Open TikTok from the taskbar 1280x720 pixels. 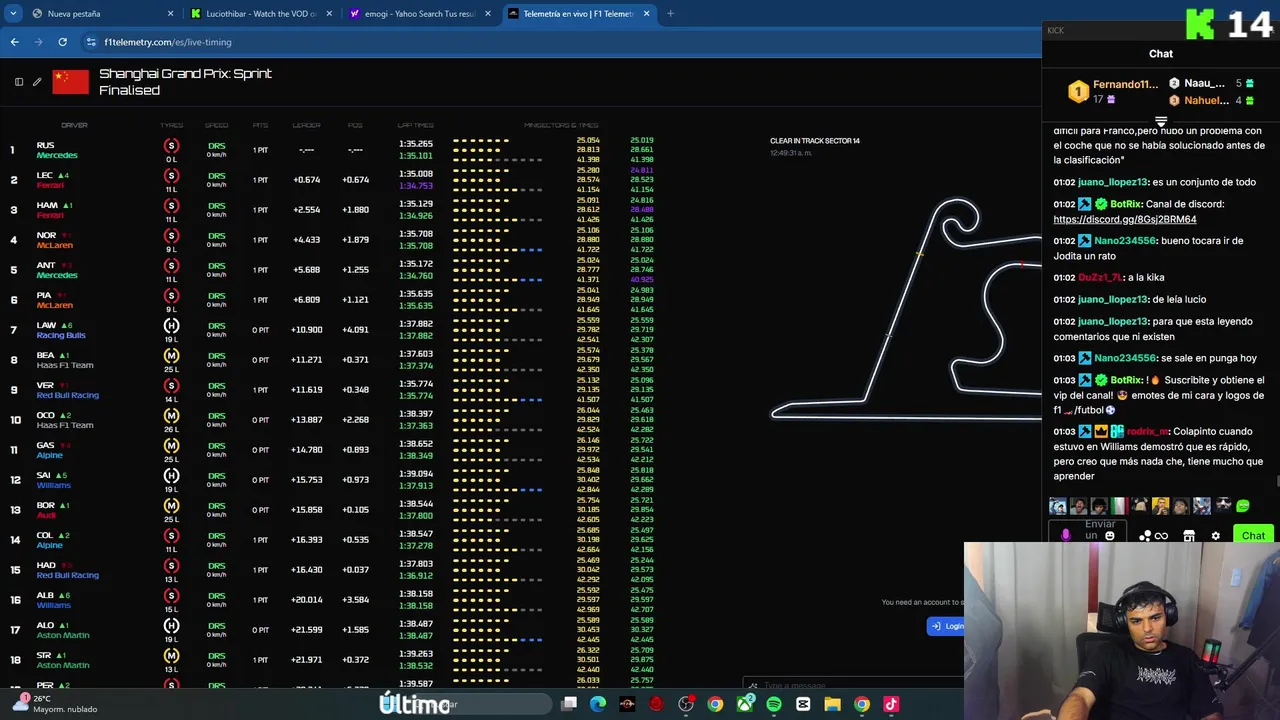(x=891, y=704)
